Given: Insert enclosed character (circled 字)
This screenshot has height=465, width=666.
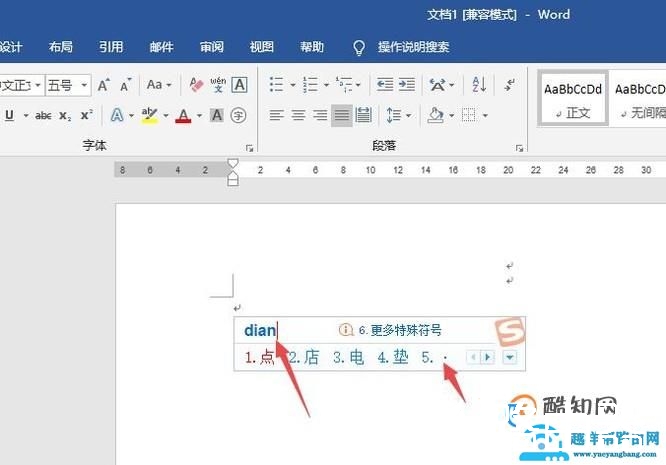Looking at the screenshot, I should pyautogui.click(x=238, y=115).
